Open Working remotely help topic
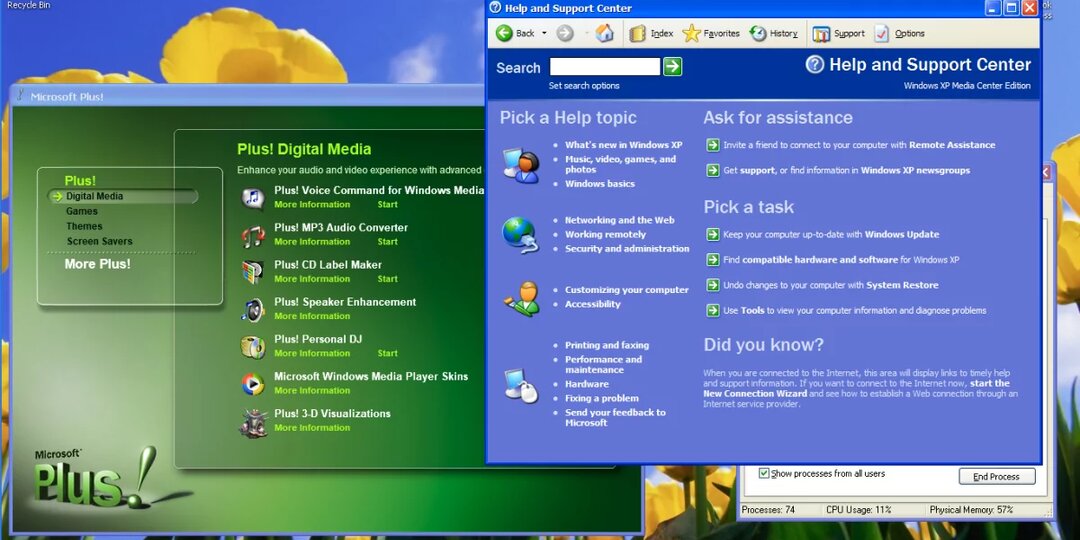Screen dimensions: 1080x540 click(x=605, y=235)
